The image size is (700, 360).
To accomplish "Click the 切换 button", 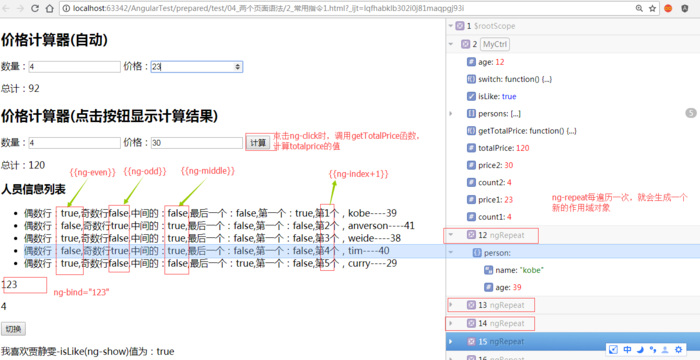I will click(13, 329).
